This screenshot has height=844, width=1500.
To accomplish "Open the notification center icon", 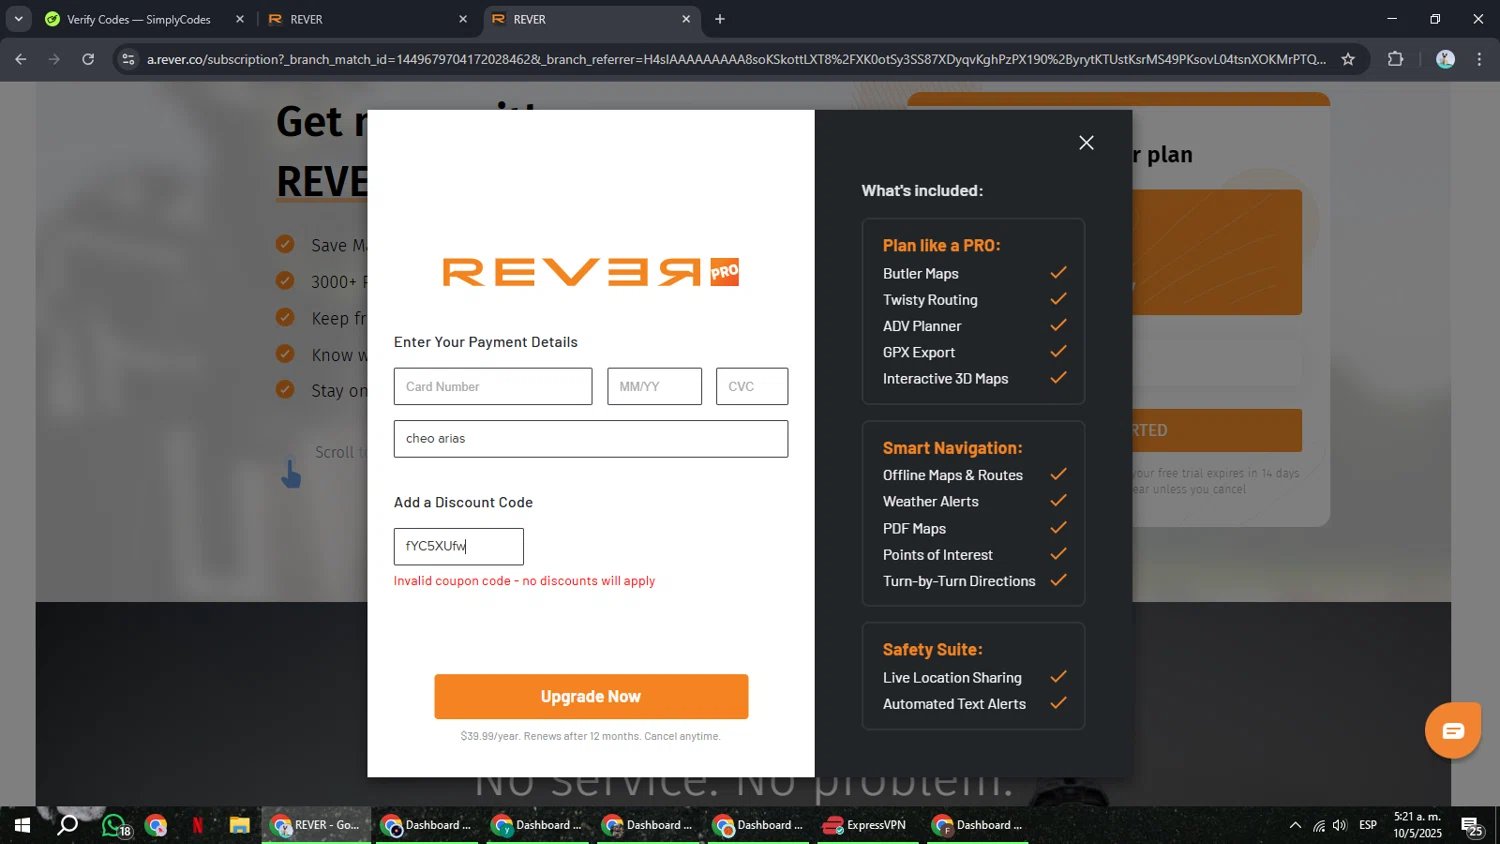I will click(1472, 826).
